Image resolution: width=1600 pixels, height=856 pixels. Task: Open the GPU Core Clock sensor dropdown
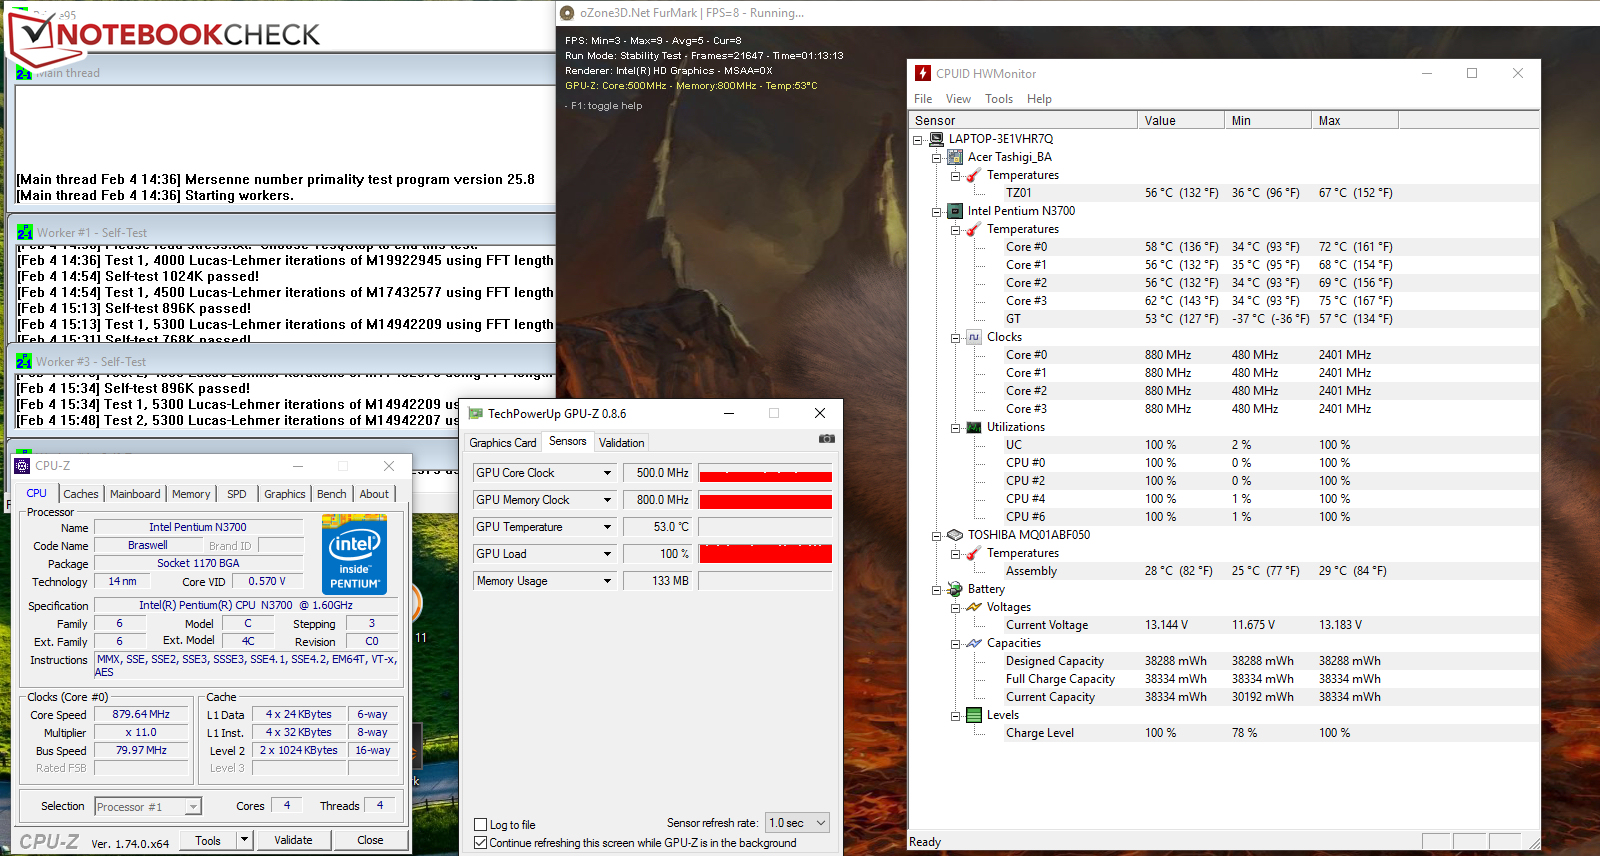607,473
